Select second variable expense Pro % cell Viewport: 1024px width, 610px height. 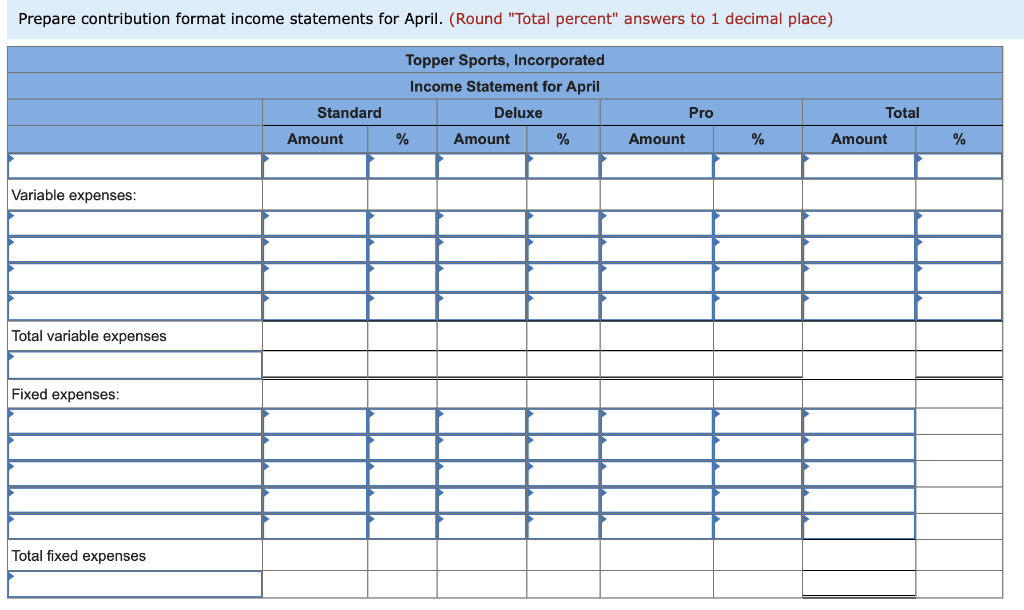point(758,249)
